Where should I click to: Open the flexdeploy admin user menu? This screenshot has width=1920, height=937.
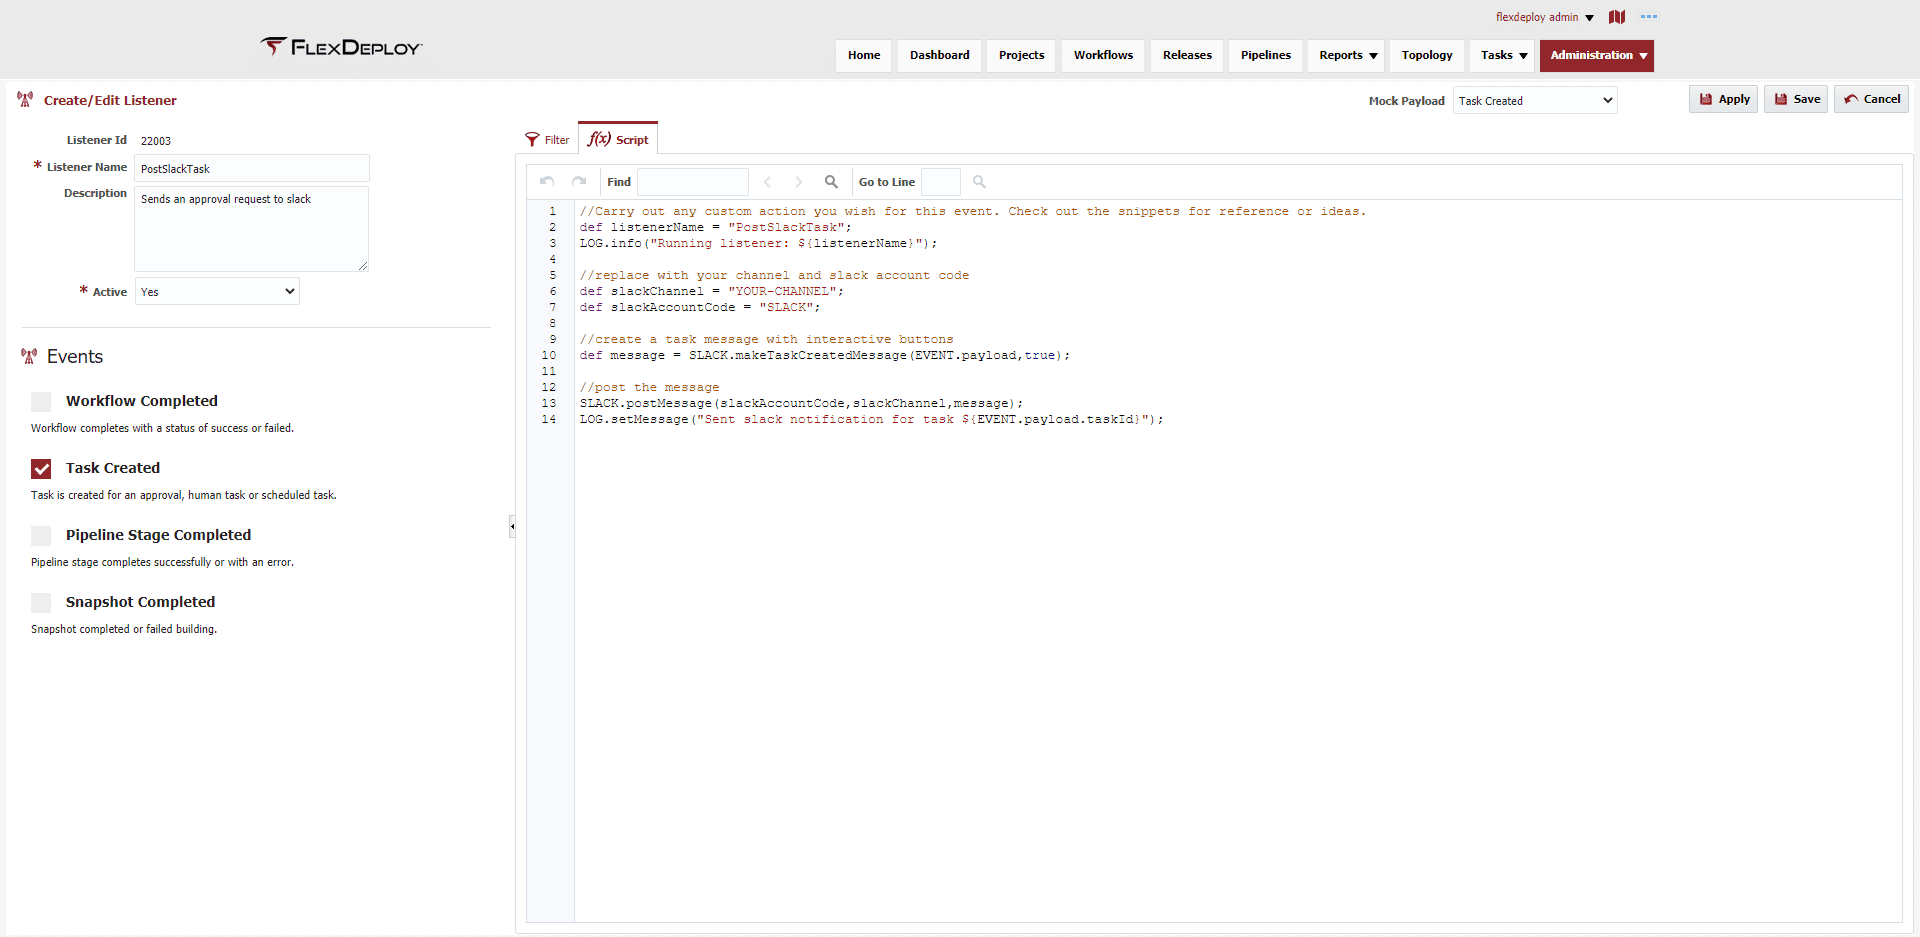pos(1545,17)
